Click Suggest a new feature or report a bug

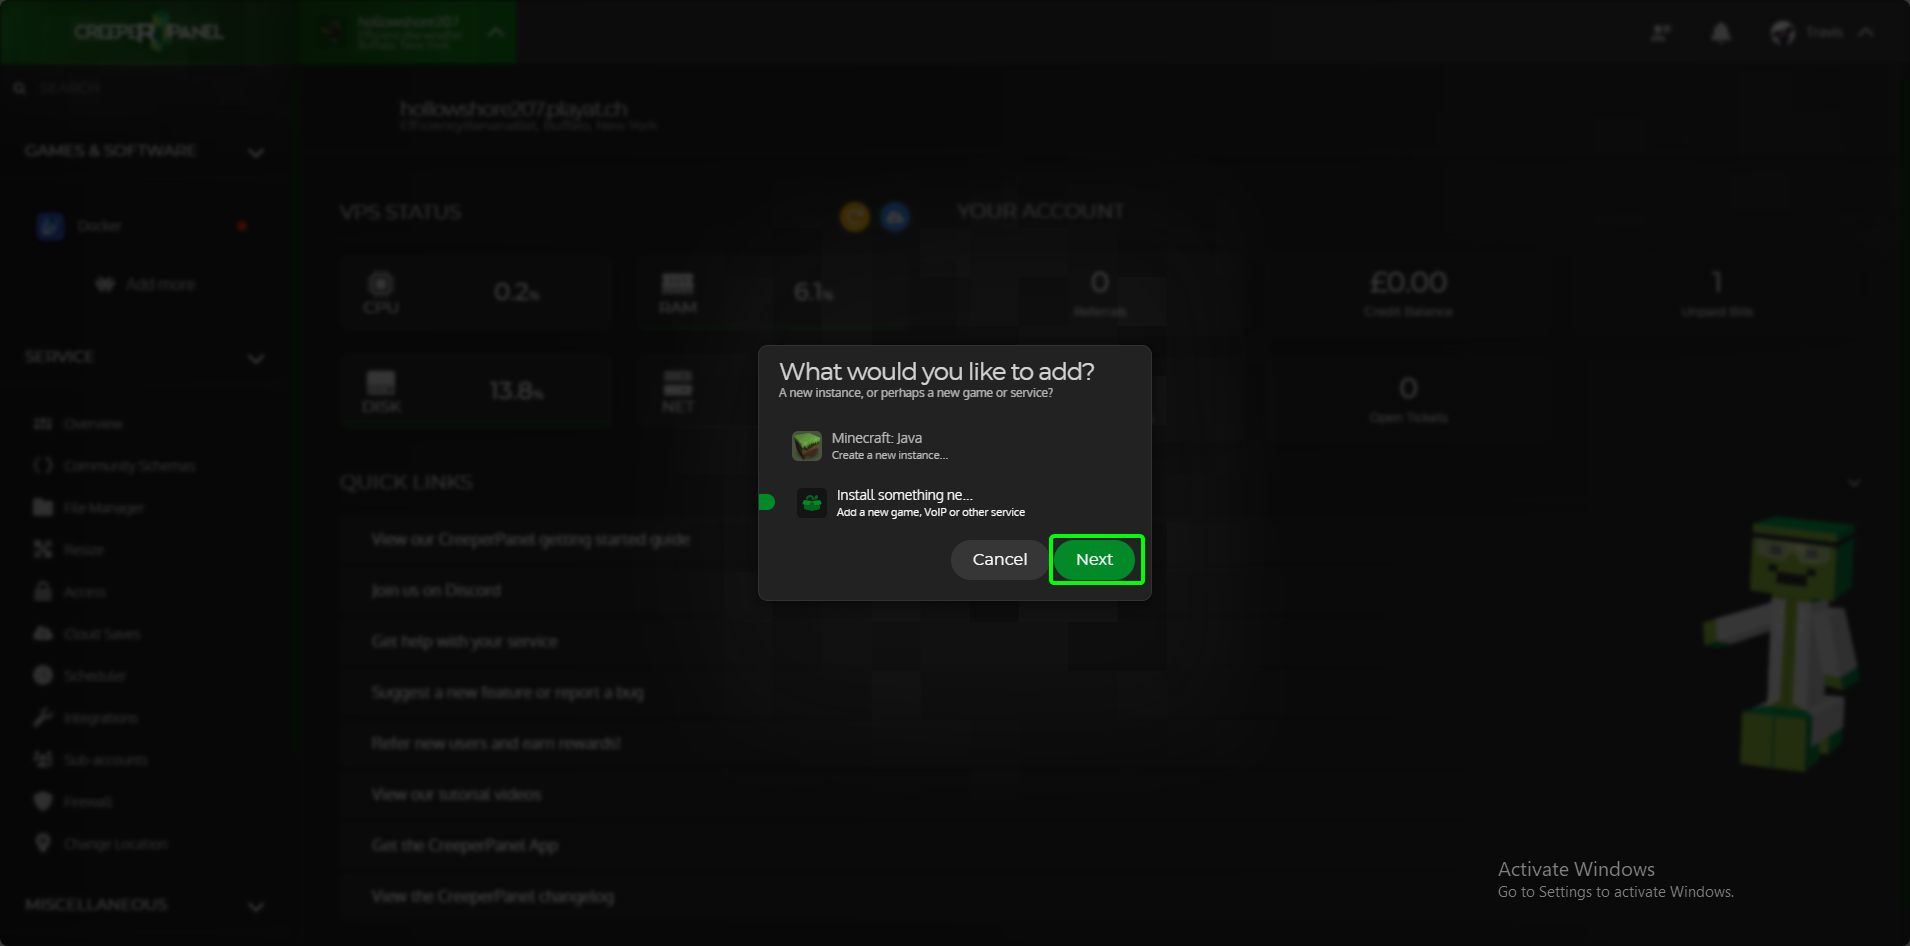(x=507, y=693)
